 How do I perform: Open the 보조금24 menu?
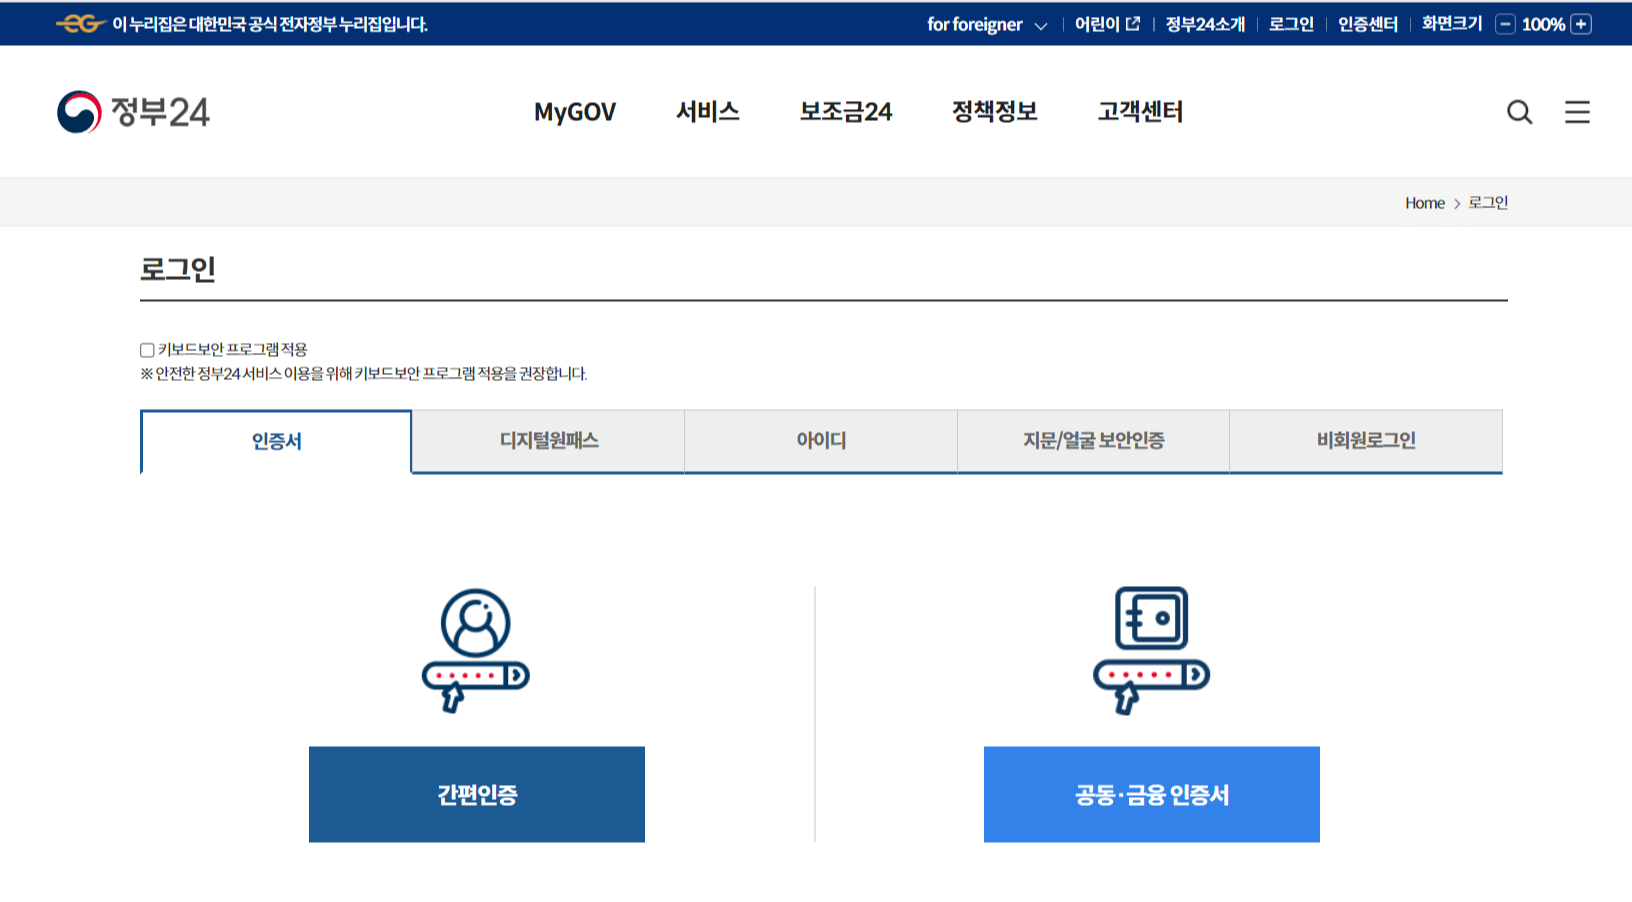845,112
